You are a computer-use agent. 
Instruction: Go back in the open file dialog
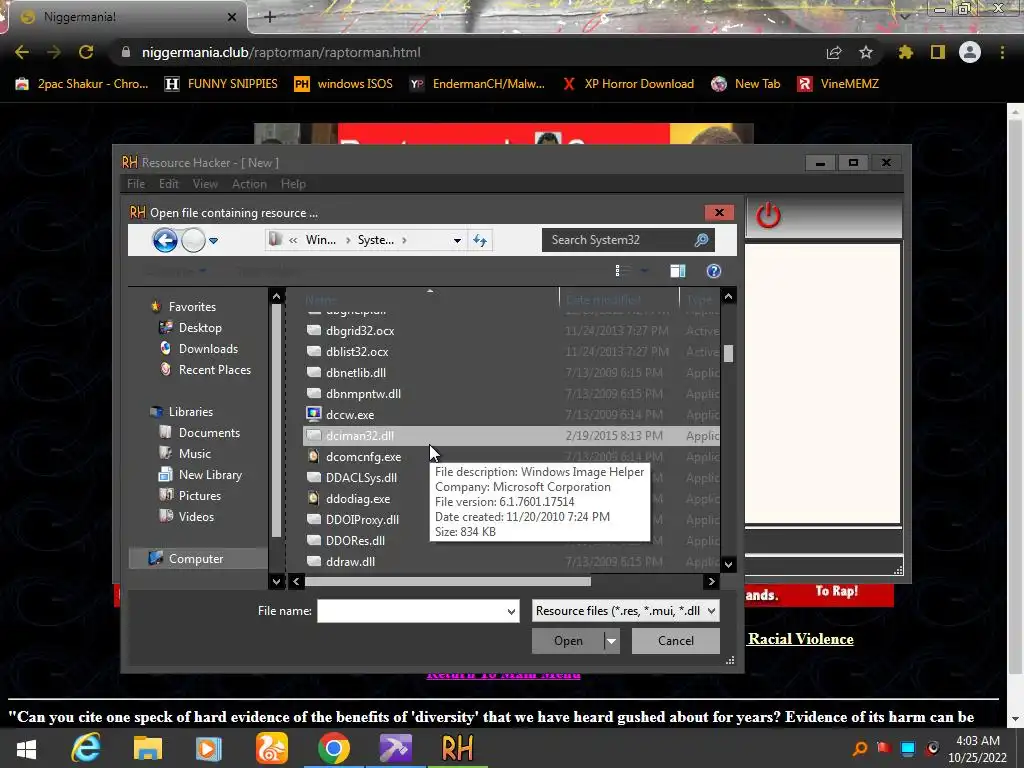pos(165,240)
